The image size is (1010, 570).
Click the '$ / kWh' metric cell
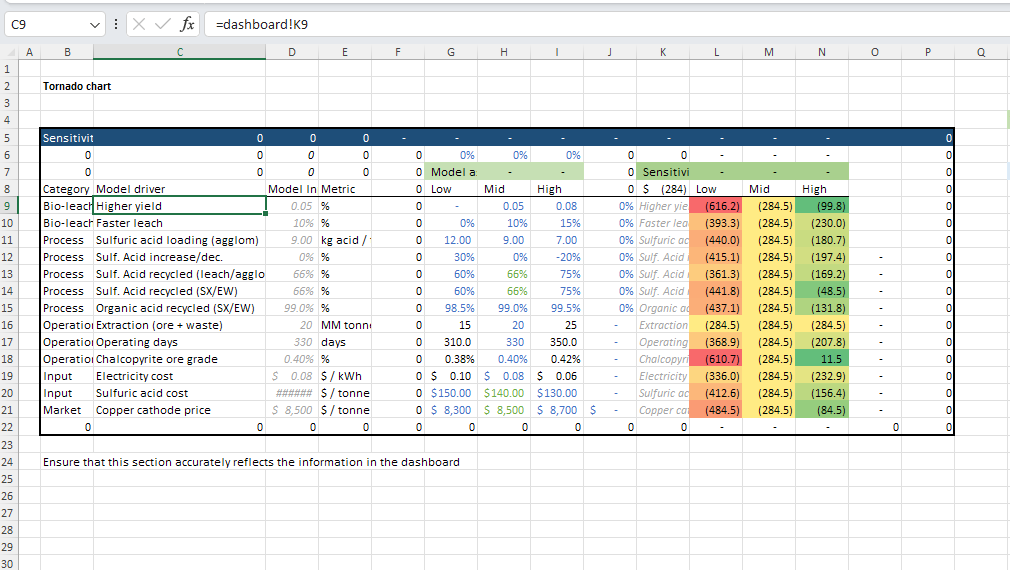point(345,376)
